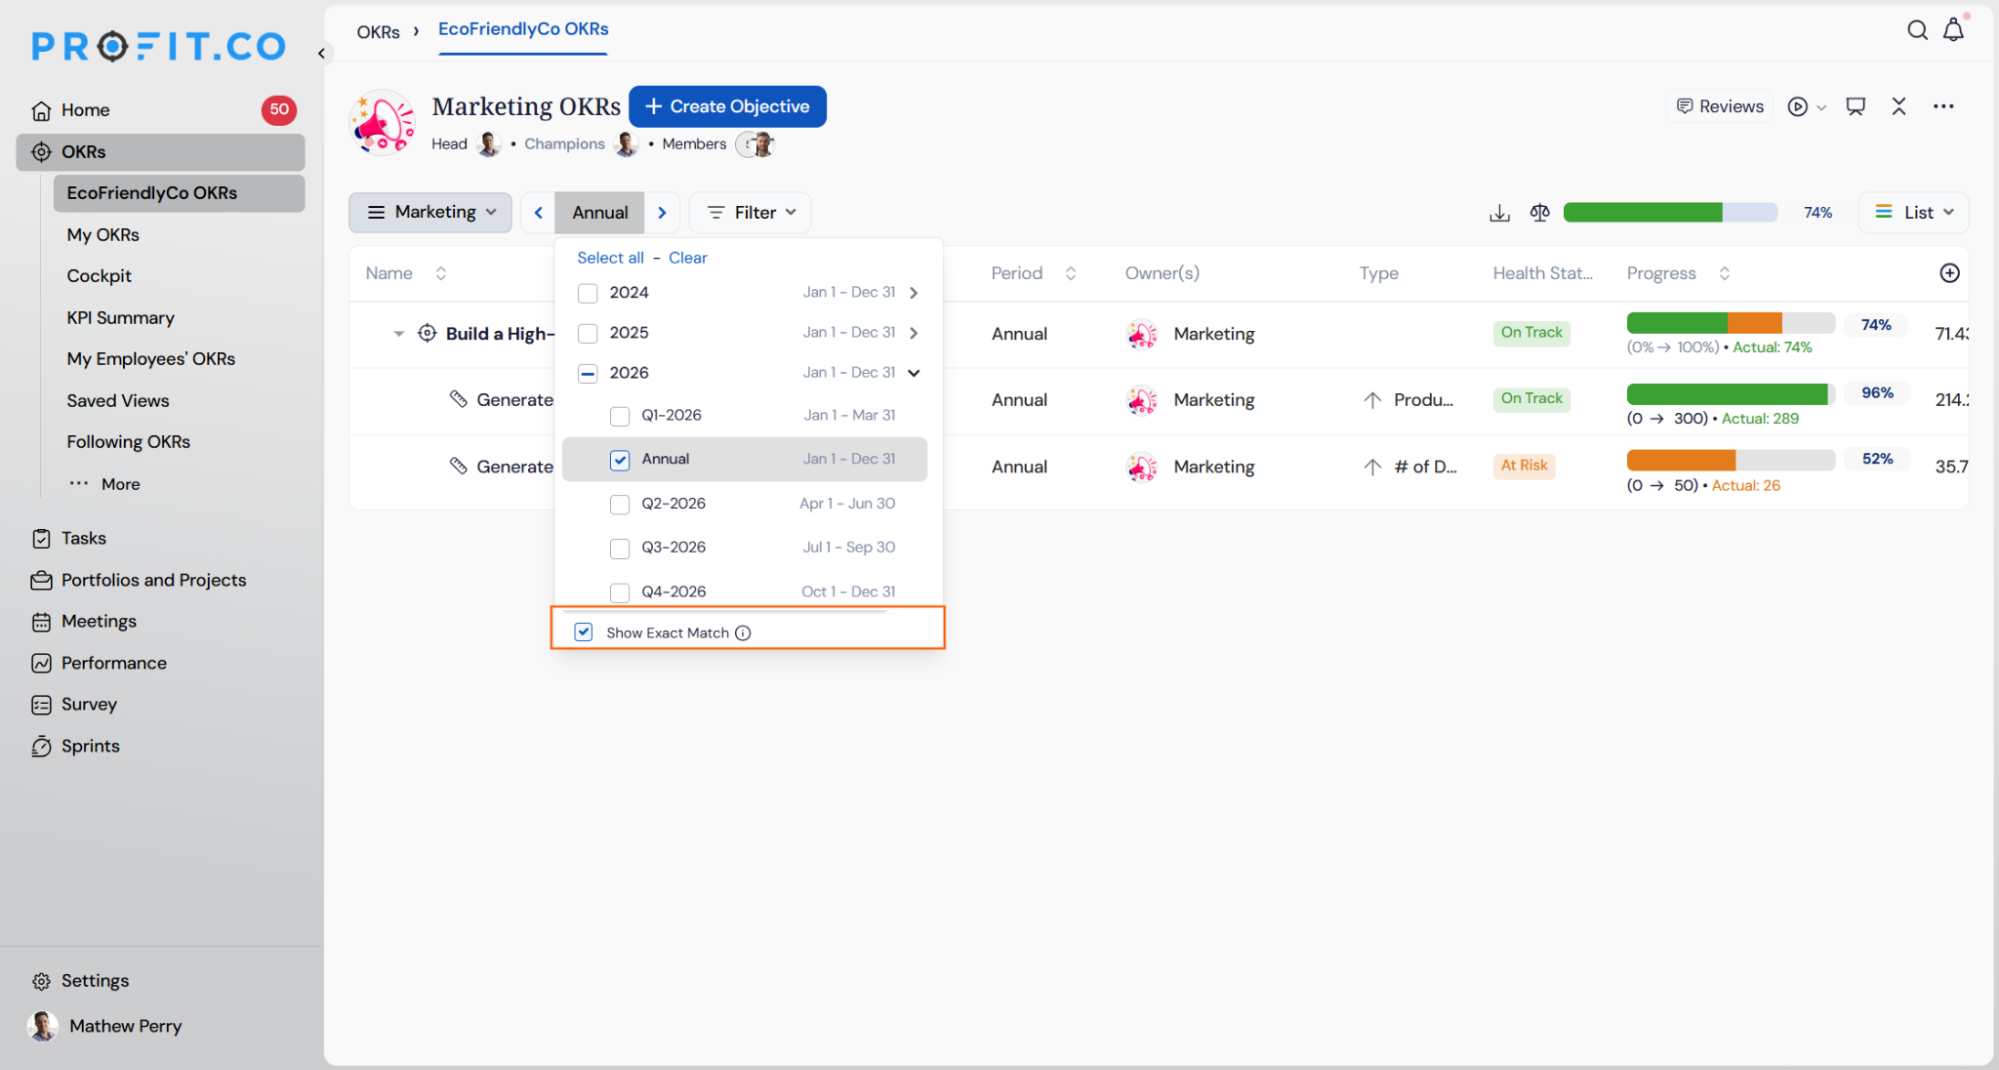Click the Clear link in period list
The width and height of the screenshot is (1999, 1070).
[x=687, y=258]
